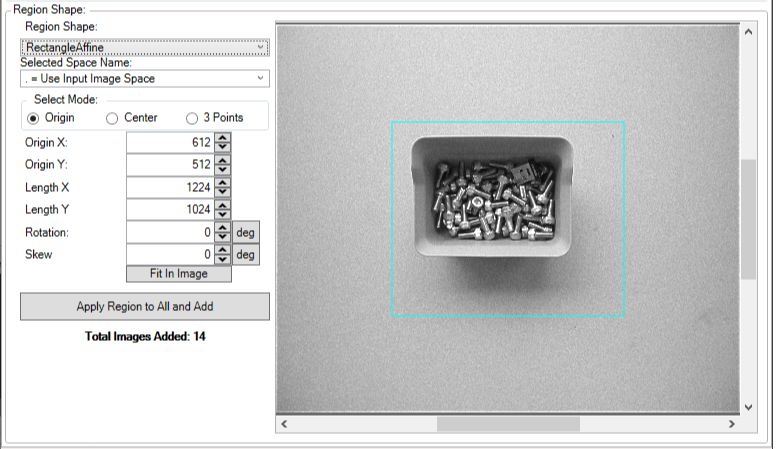Decrease Rotation with down arrow
This screenshot has width=777, height=449.
[x=222, y=236]
